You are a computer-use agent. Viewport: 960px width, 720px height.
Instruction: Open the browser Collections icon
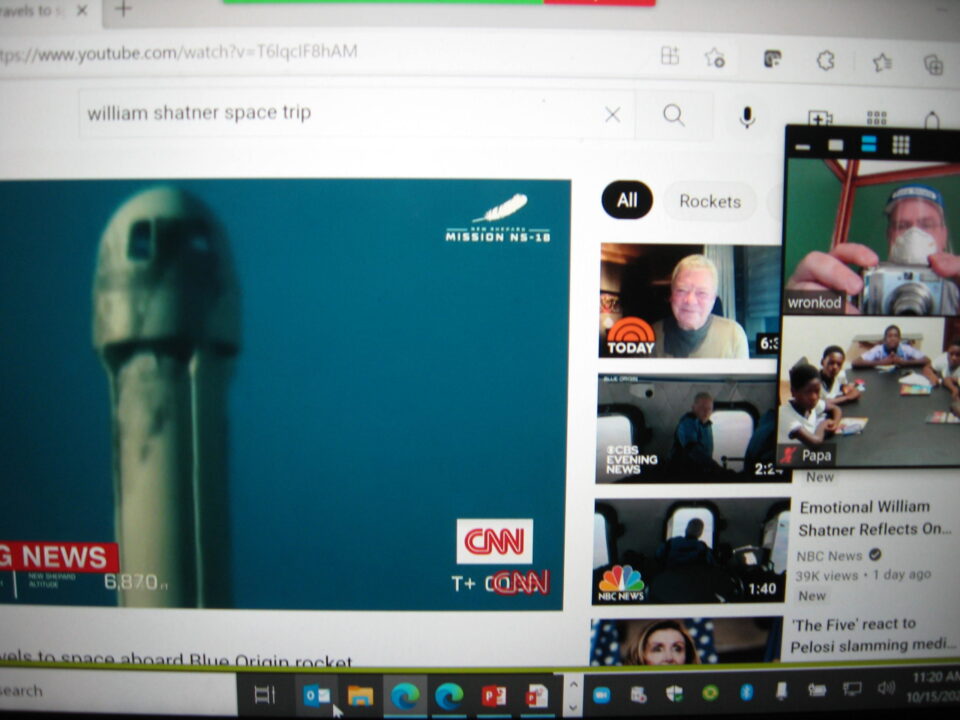(933, 64)
